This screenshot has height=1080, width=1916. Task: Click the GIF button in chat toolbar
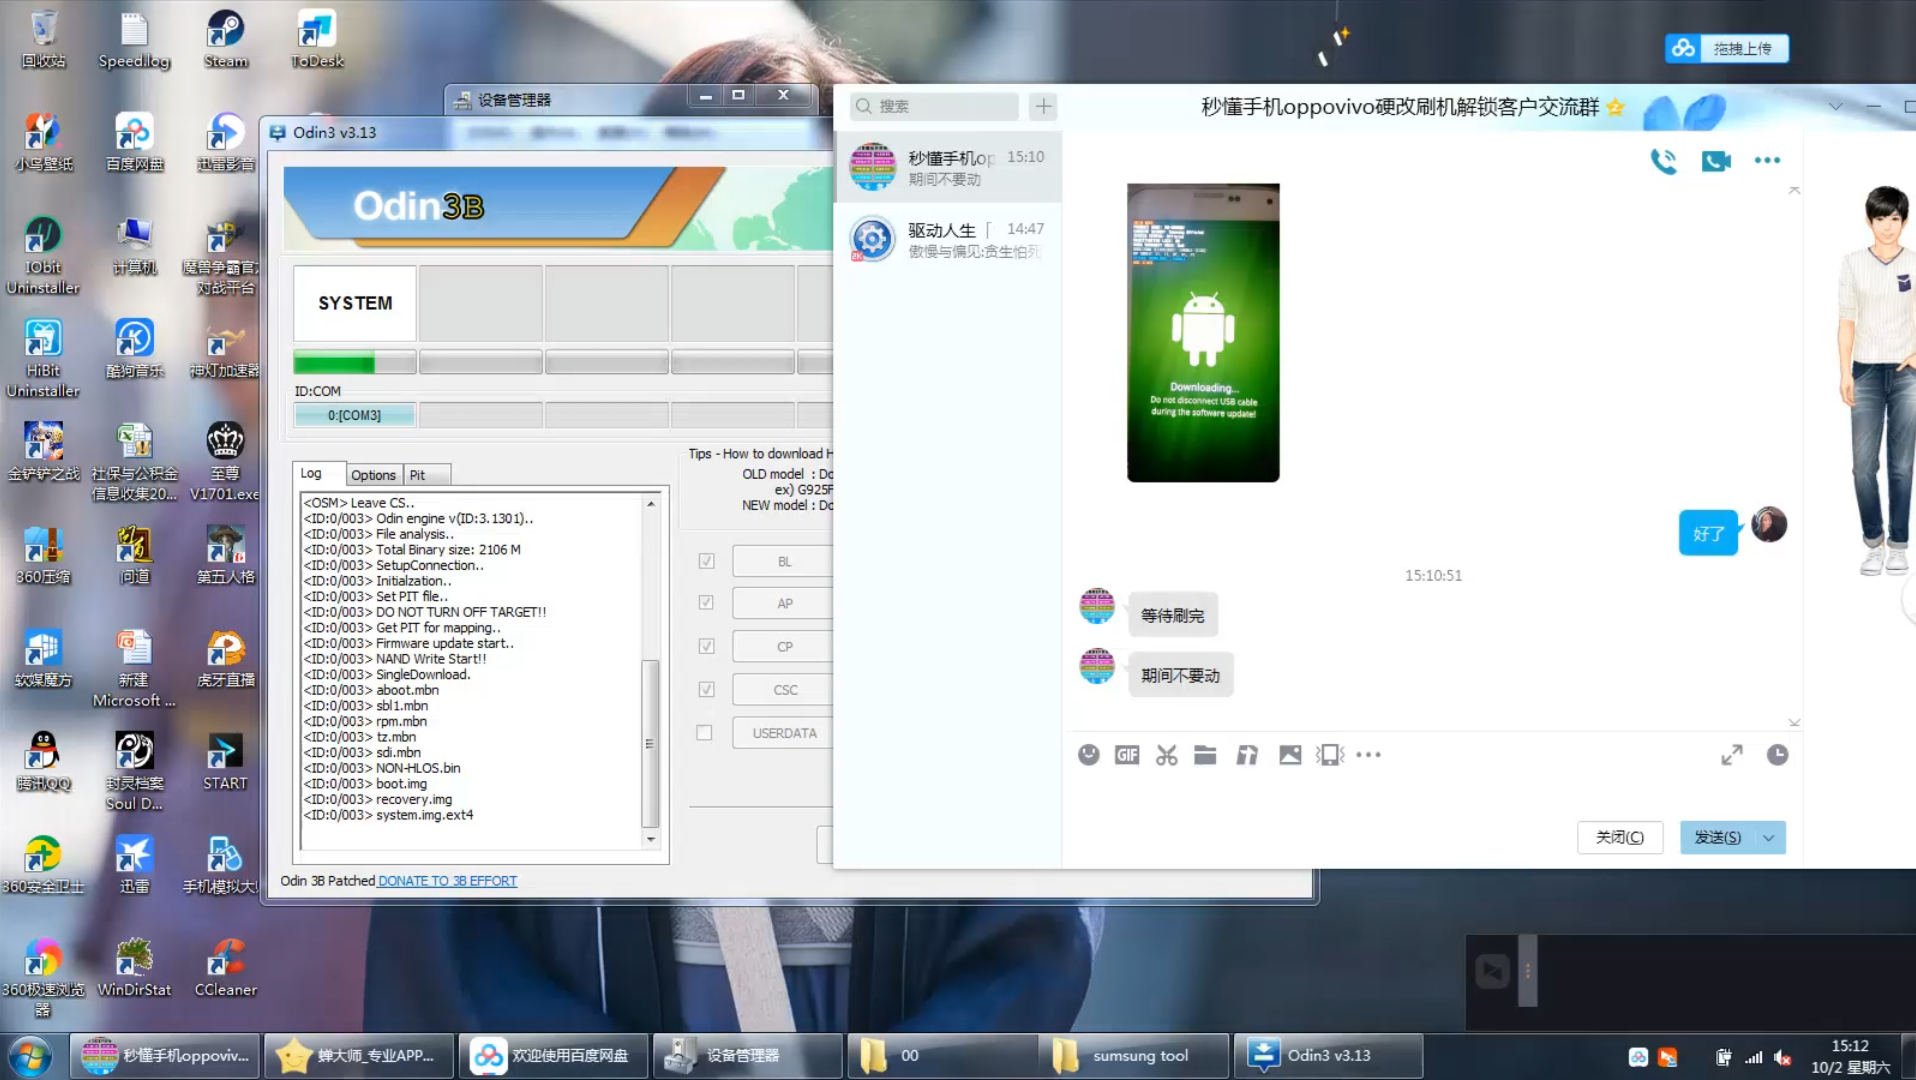point(1127,755)
